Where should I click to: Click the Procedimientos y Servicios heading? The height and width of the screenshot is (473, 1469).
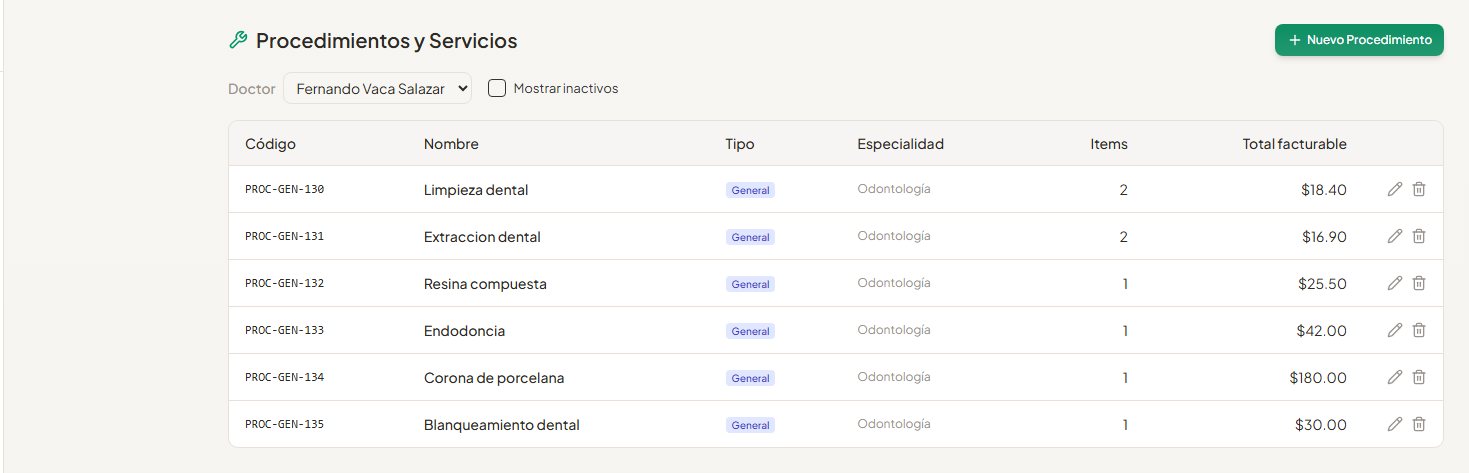[386, 41]
